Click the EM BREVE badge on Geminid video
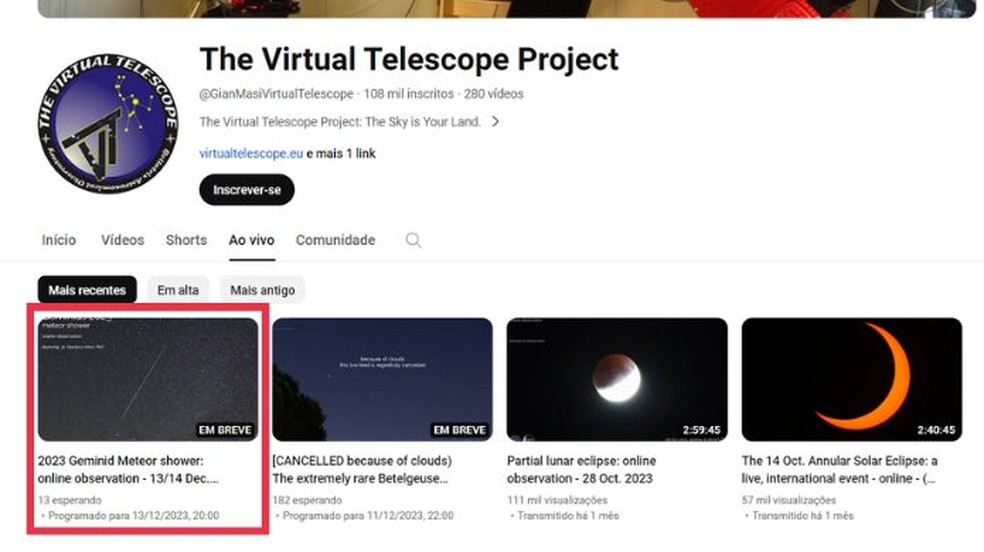This screenshot has height=552, width=984. [x=225, y=430]
